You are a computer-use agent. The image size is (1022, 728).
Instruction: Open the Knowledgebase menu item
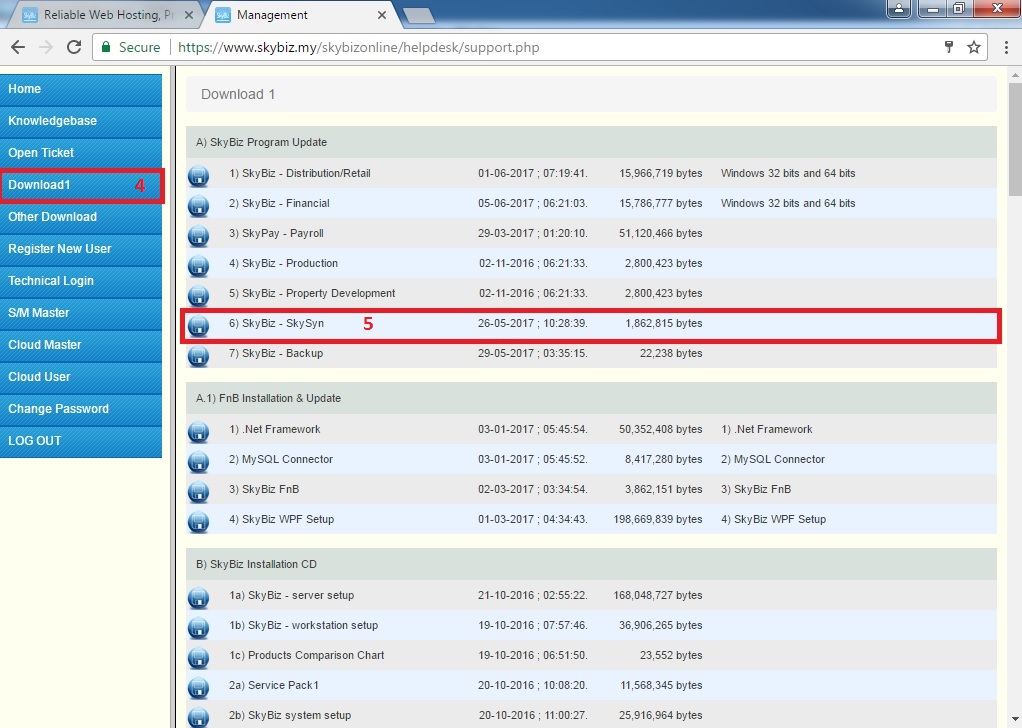tap(80, 121)
